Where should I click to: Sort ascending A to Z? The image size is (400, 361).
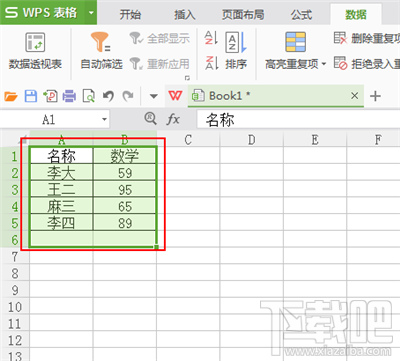coord(211,38)
